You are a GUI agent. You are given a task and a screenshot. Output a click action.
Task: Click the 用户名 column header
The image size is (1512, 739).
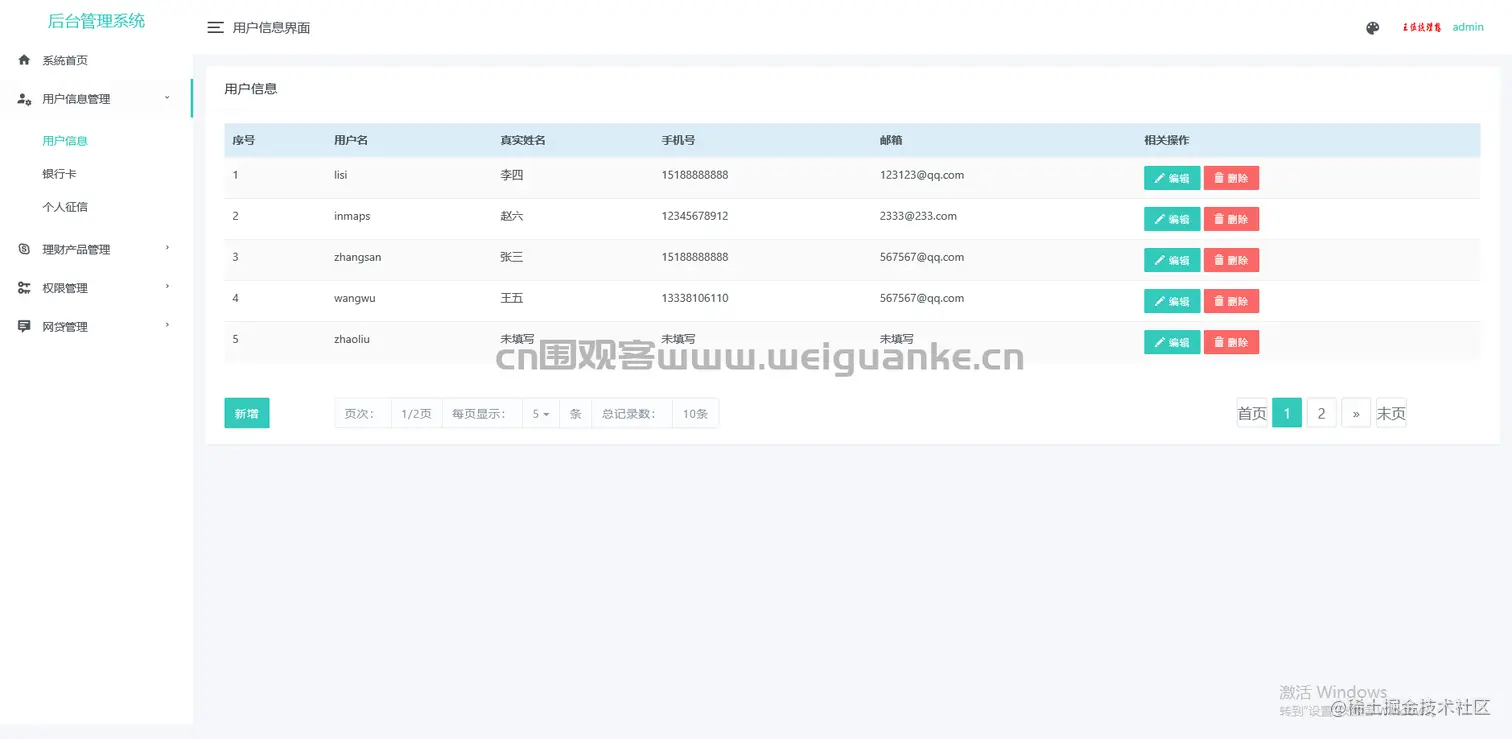click(351, 140)
